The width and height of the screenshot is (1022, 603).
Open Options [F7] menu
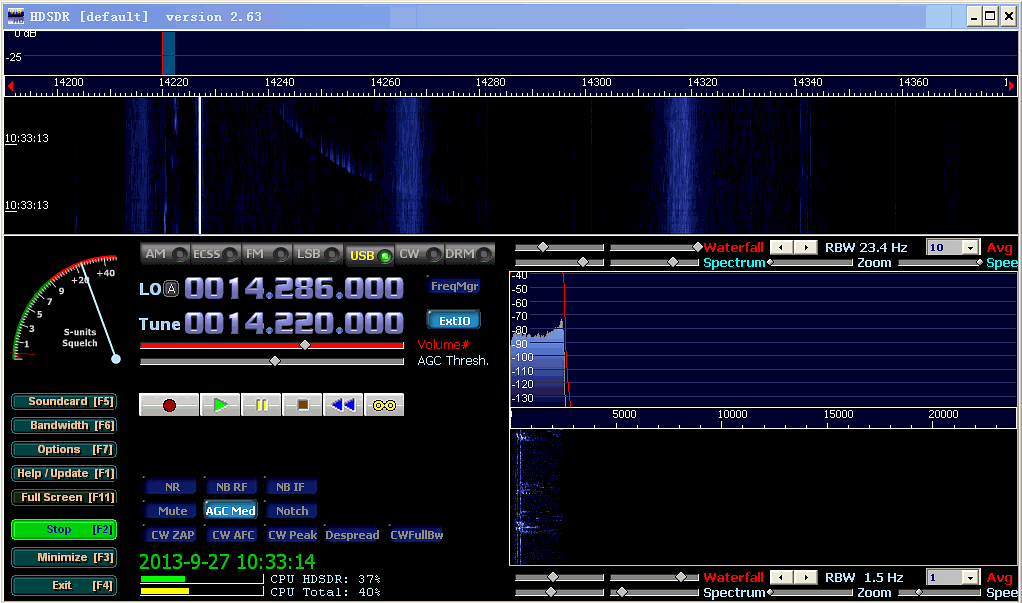(x=64, y=450)
